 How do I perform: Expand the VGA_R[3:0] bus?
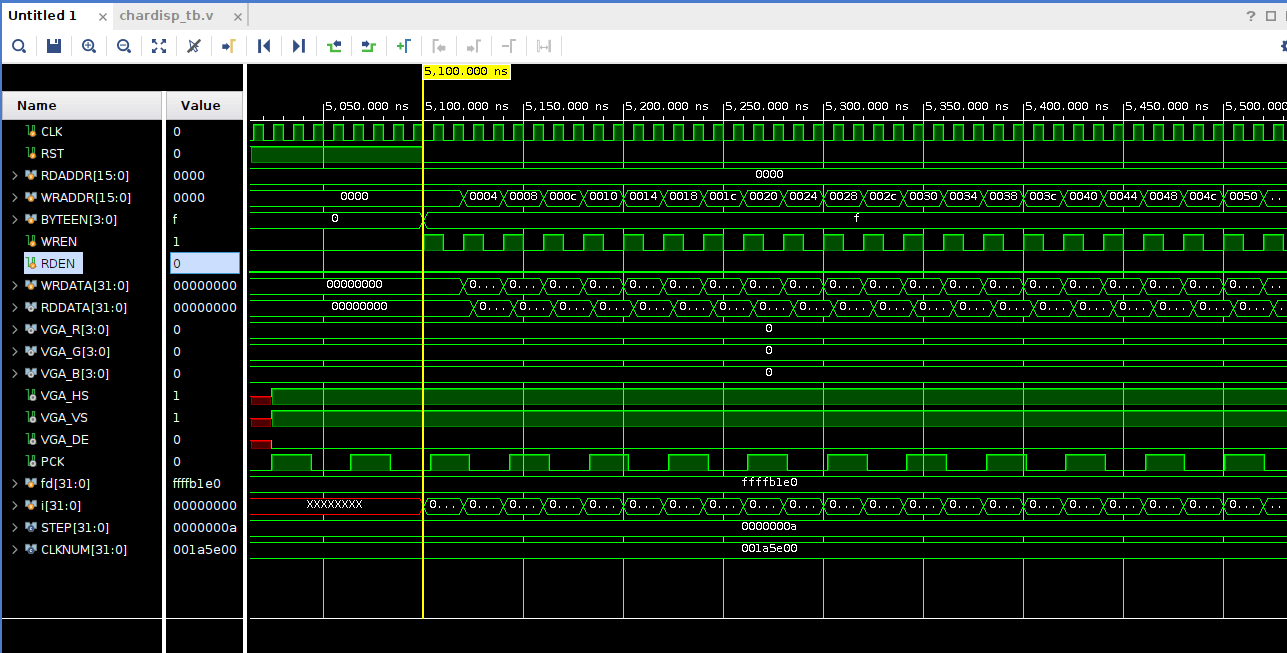(14, 329)
